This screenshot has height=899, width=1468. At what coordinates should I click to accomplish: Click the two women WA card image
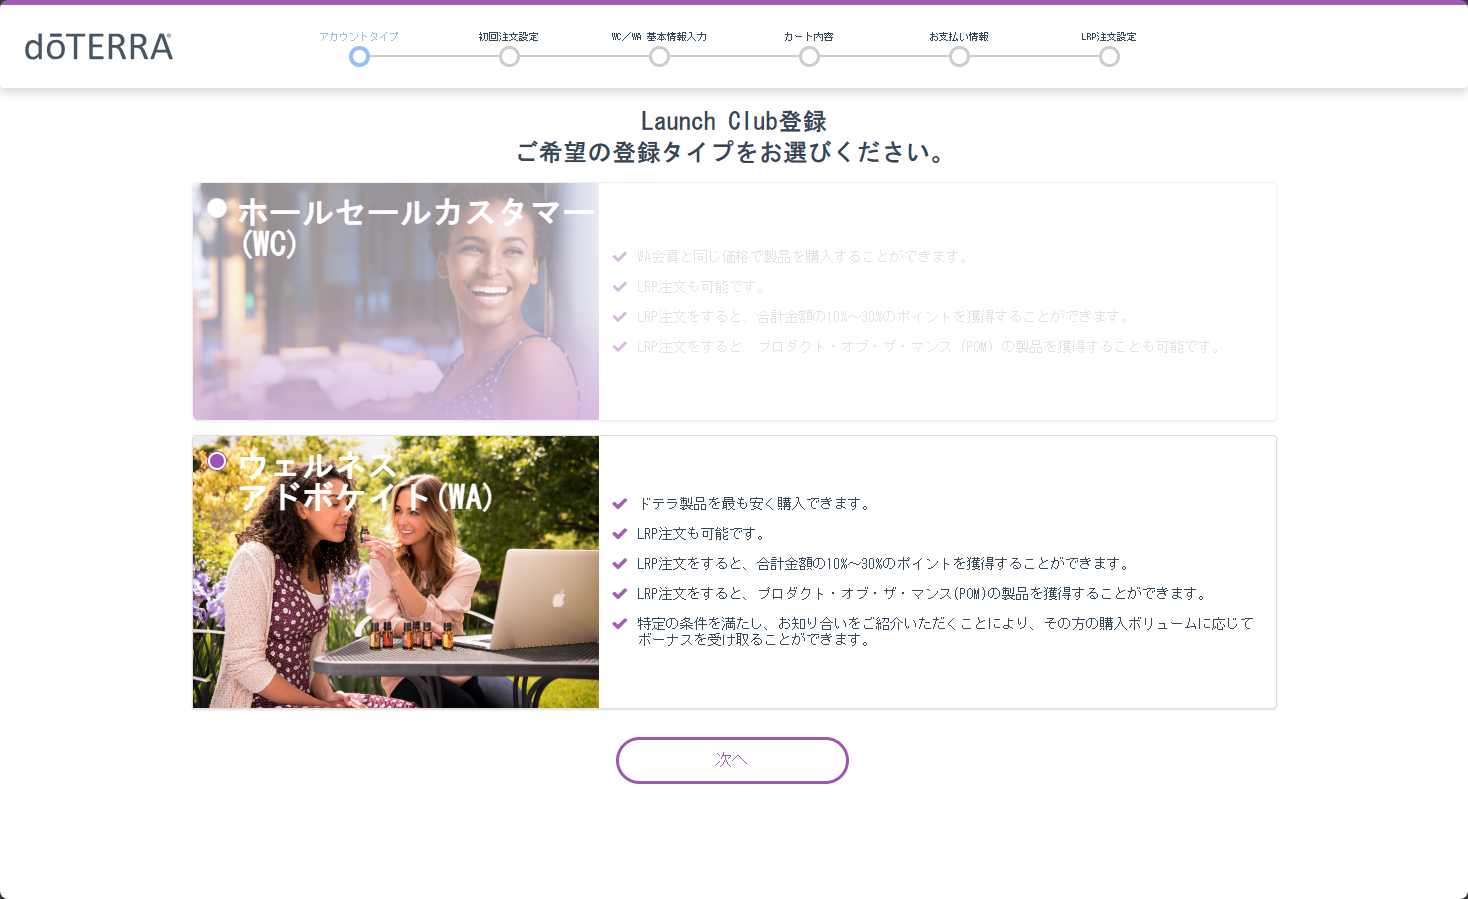point(396,572)
